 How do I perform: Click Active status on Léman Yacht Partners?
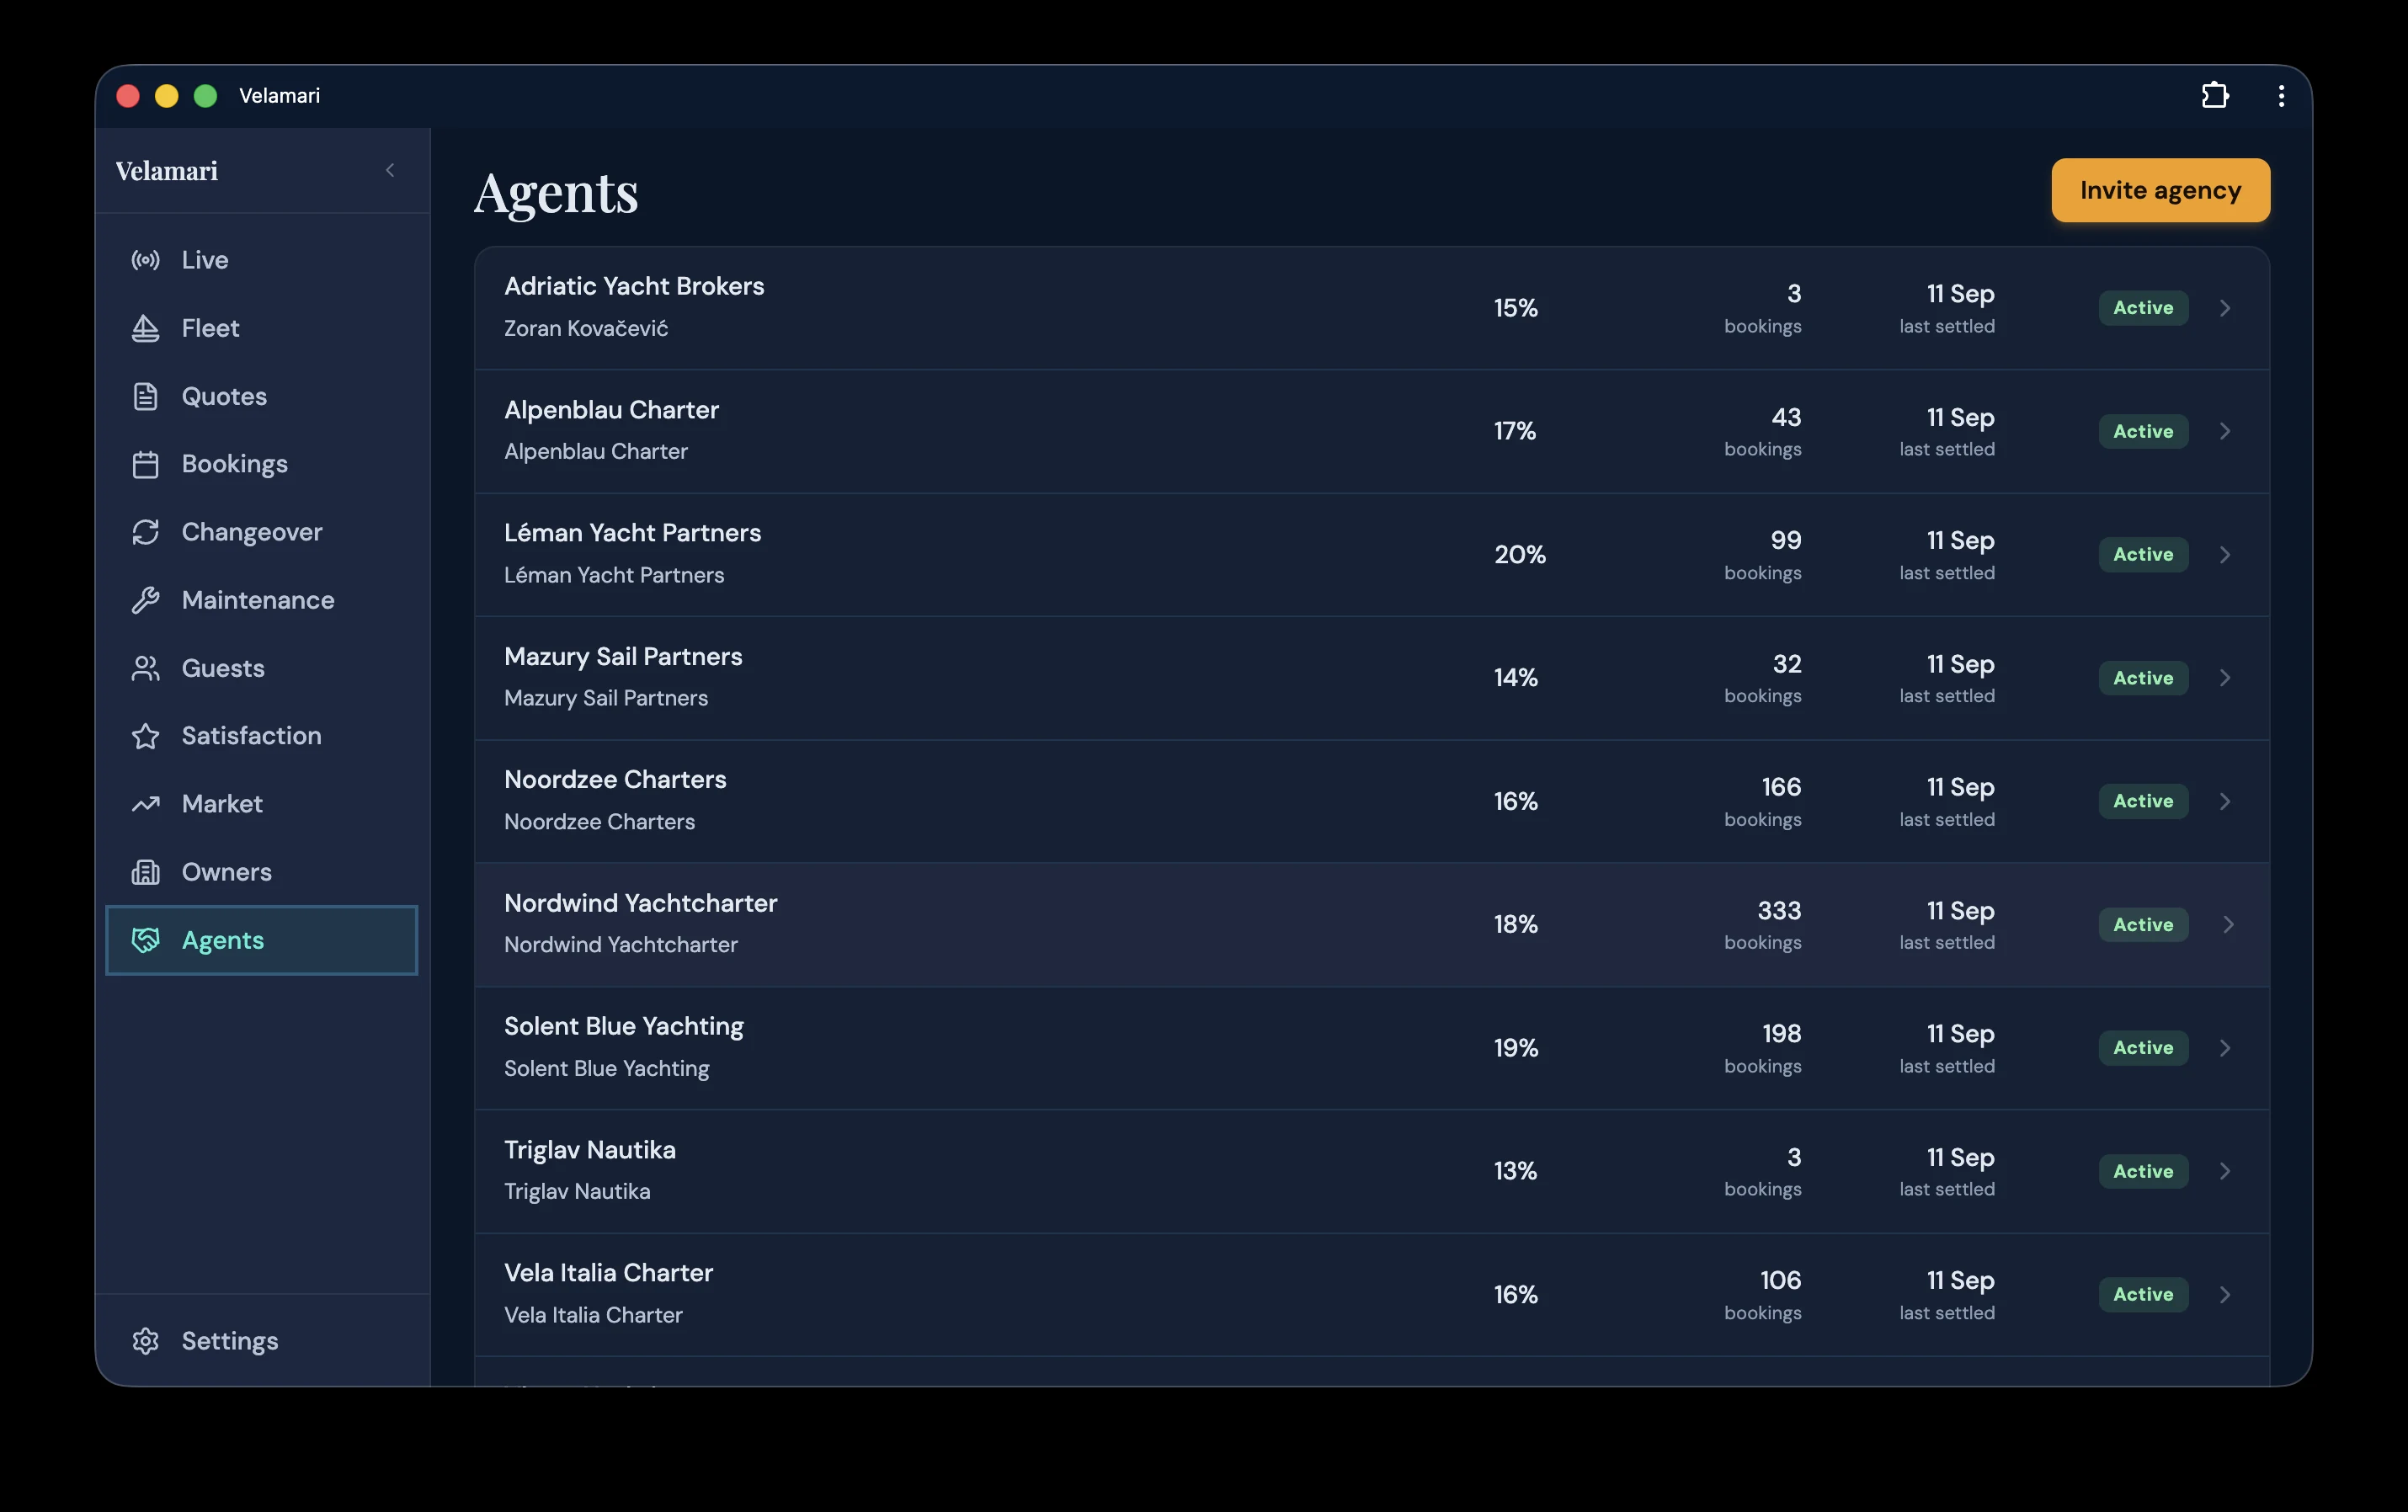coord(2143,554)
